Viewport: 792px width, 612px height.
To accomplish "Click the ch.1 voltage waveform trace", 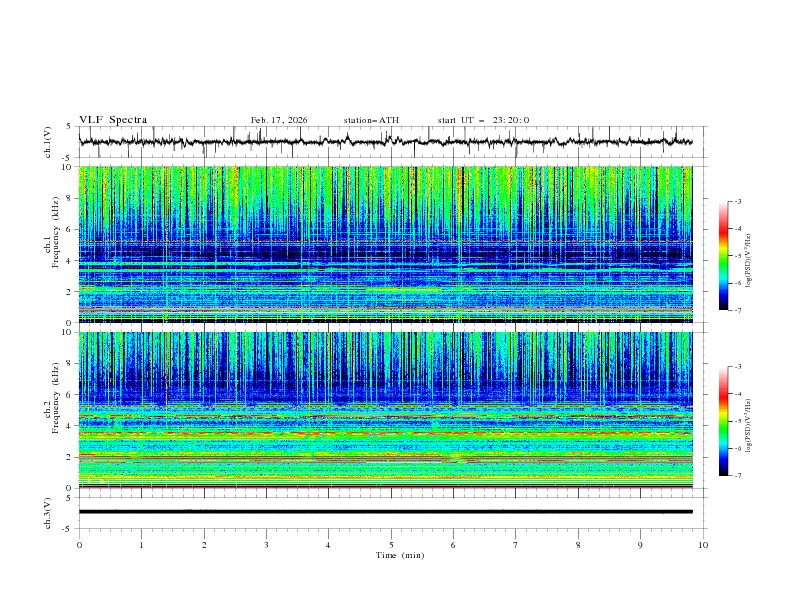I will [385, 142].
